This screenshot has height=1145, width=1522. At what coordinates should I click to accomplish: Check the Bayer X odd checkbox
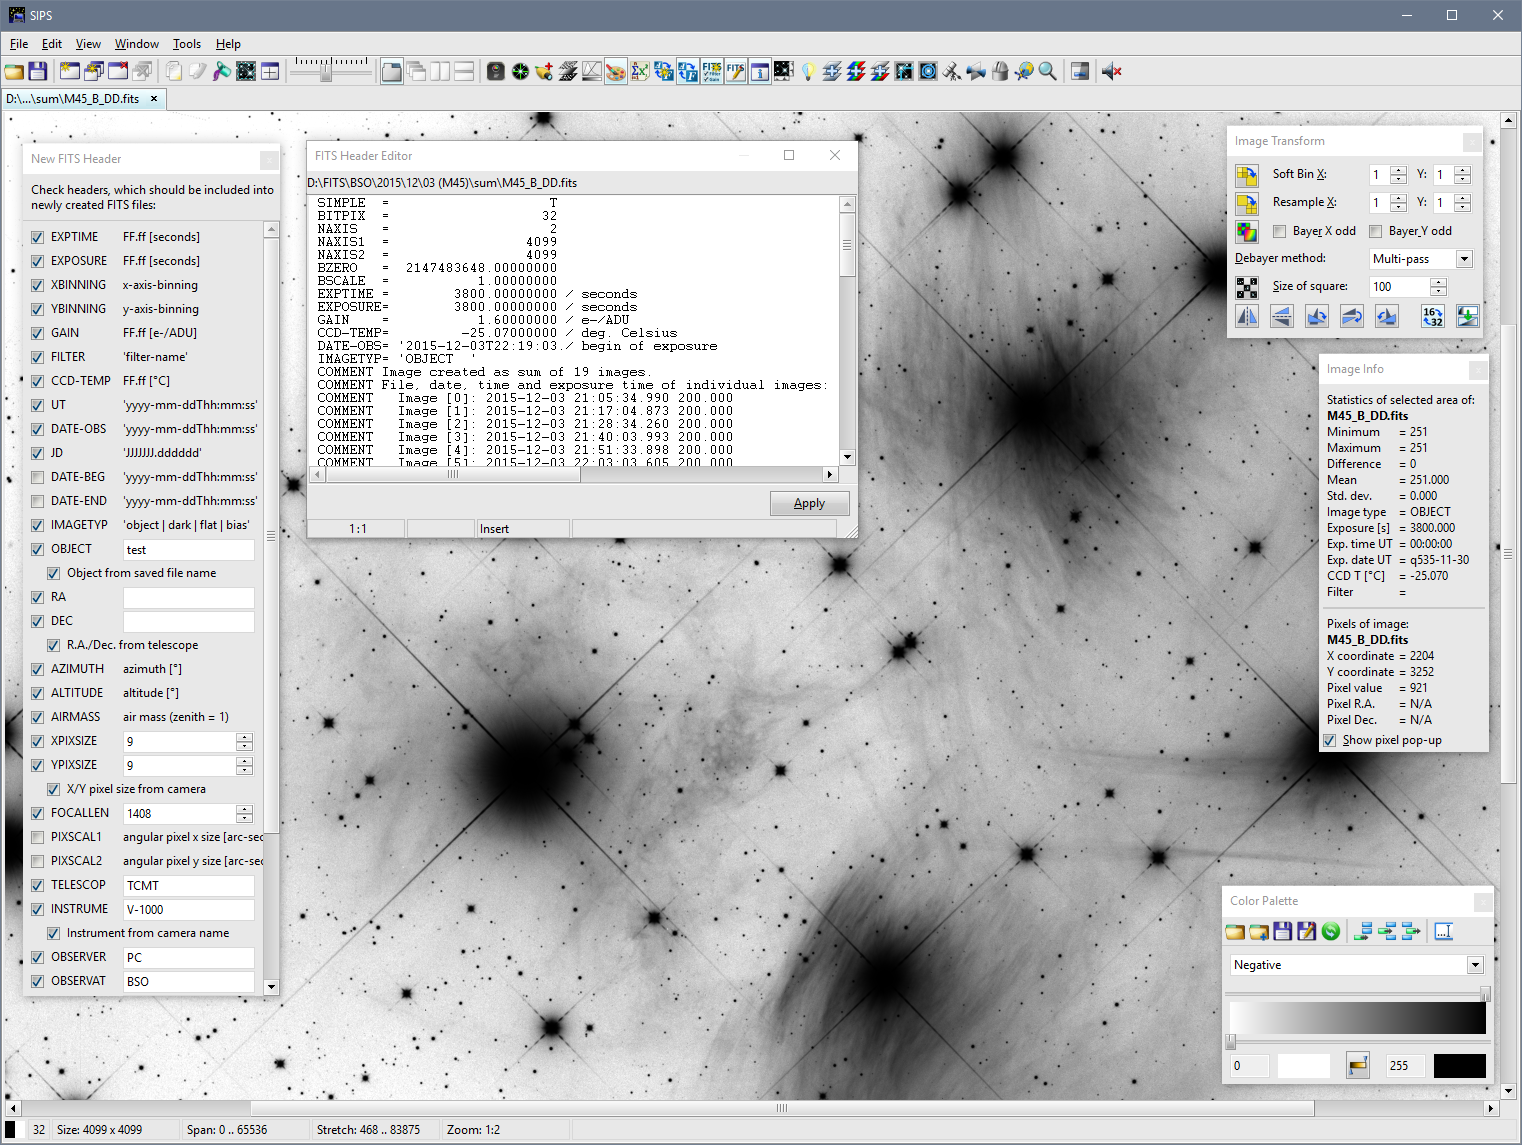[x=1279, y=231]
